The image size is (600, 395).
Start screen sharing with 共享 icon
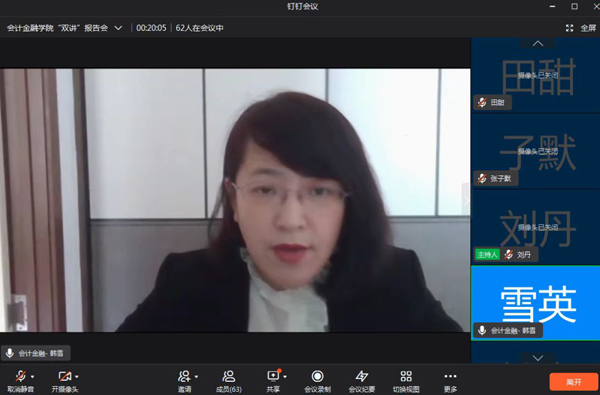(273, 382)
